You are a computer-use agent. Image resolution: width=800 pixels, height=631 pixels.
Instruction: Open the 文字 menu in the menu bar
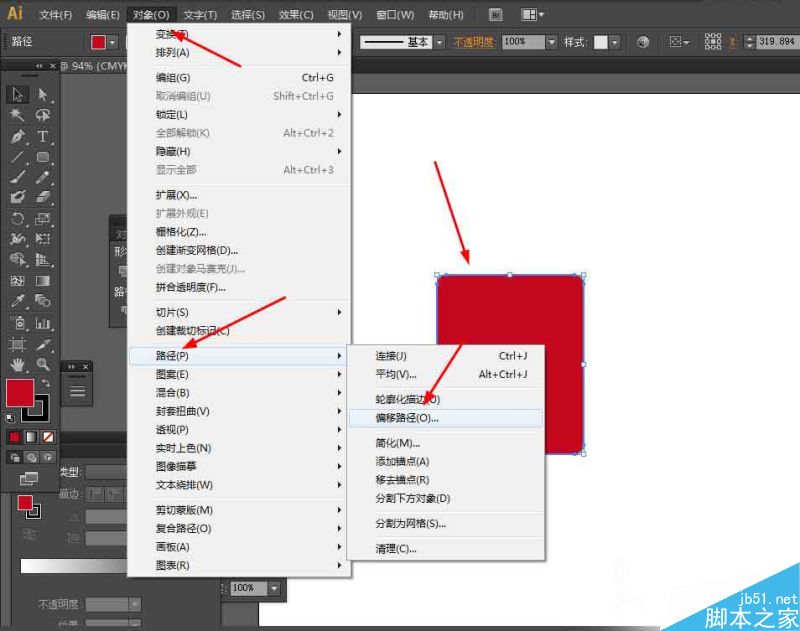coord(198,14)
